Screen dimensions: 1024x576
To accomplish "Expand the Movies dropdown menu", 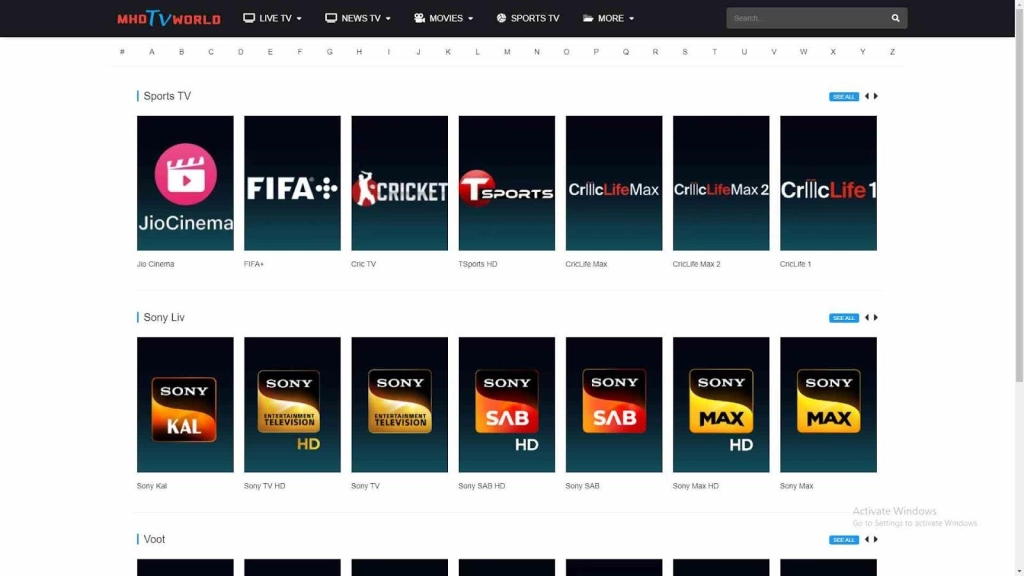I will point(443,18).
